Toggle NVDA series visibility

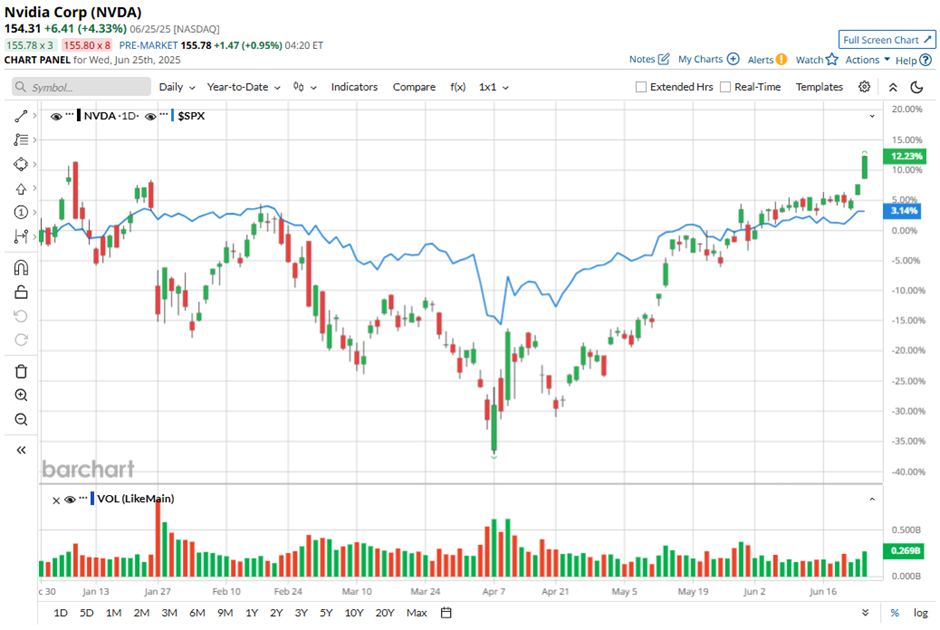[56, 116]
